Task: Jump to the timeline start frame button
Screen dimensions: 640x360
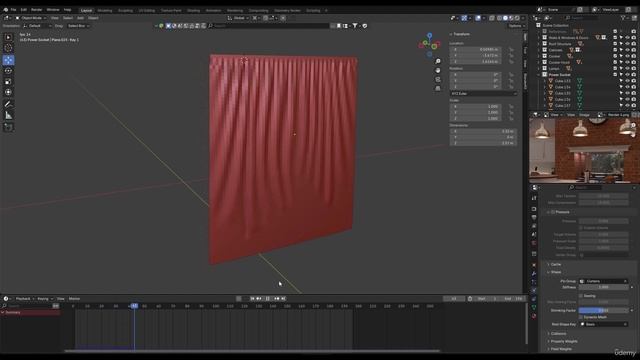Action: (252, 299)
